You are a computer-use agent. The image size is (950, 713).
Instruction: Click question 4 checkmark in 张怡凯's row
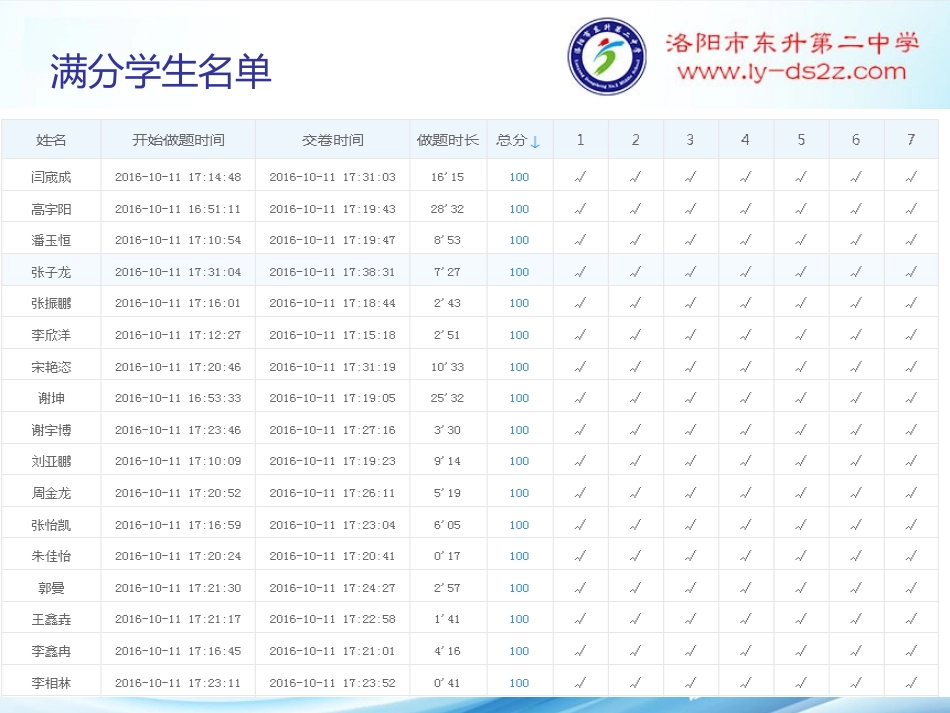click(746, 525)
